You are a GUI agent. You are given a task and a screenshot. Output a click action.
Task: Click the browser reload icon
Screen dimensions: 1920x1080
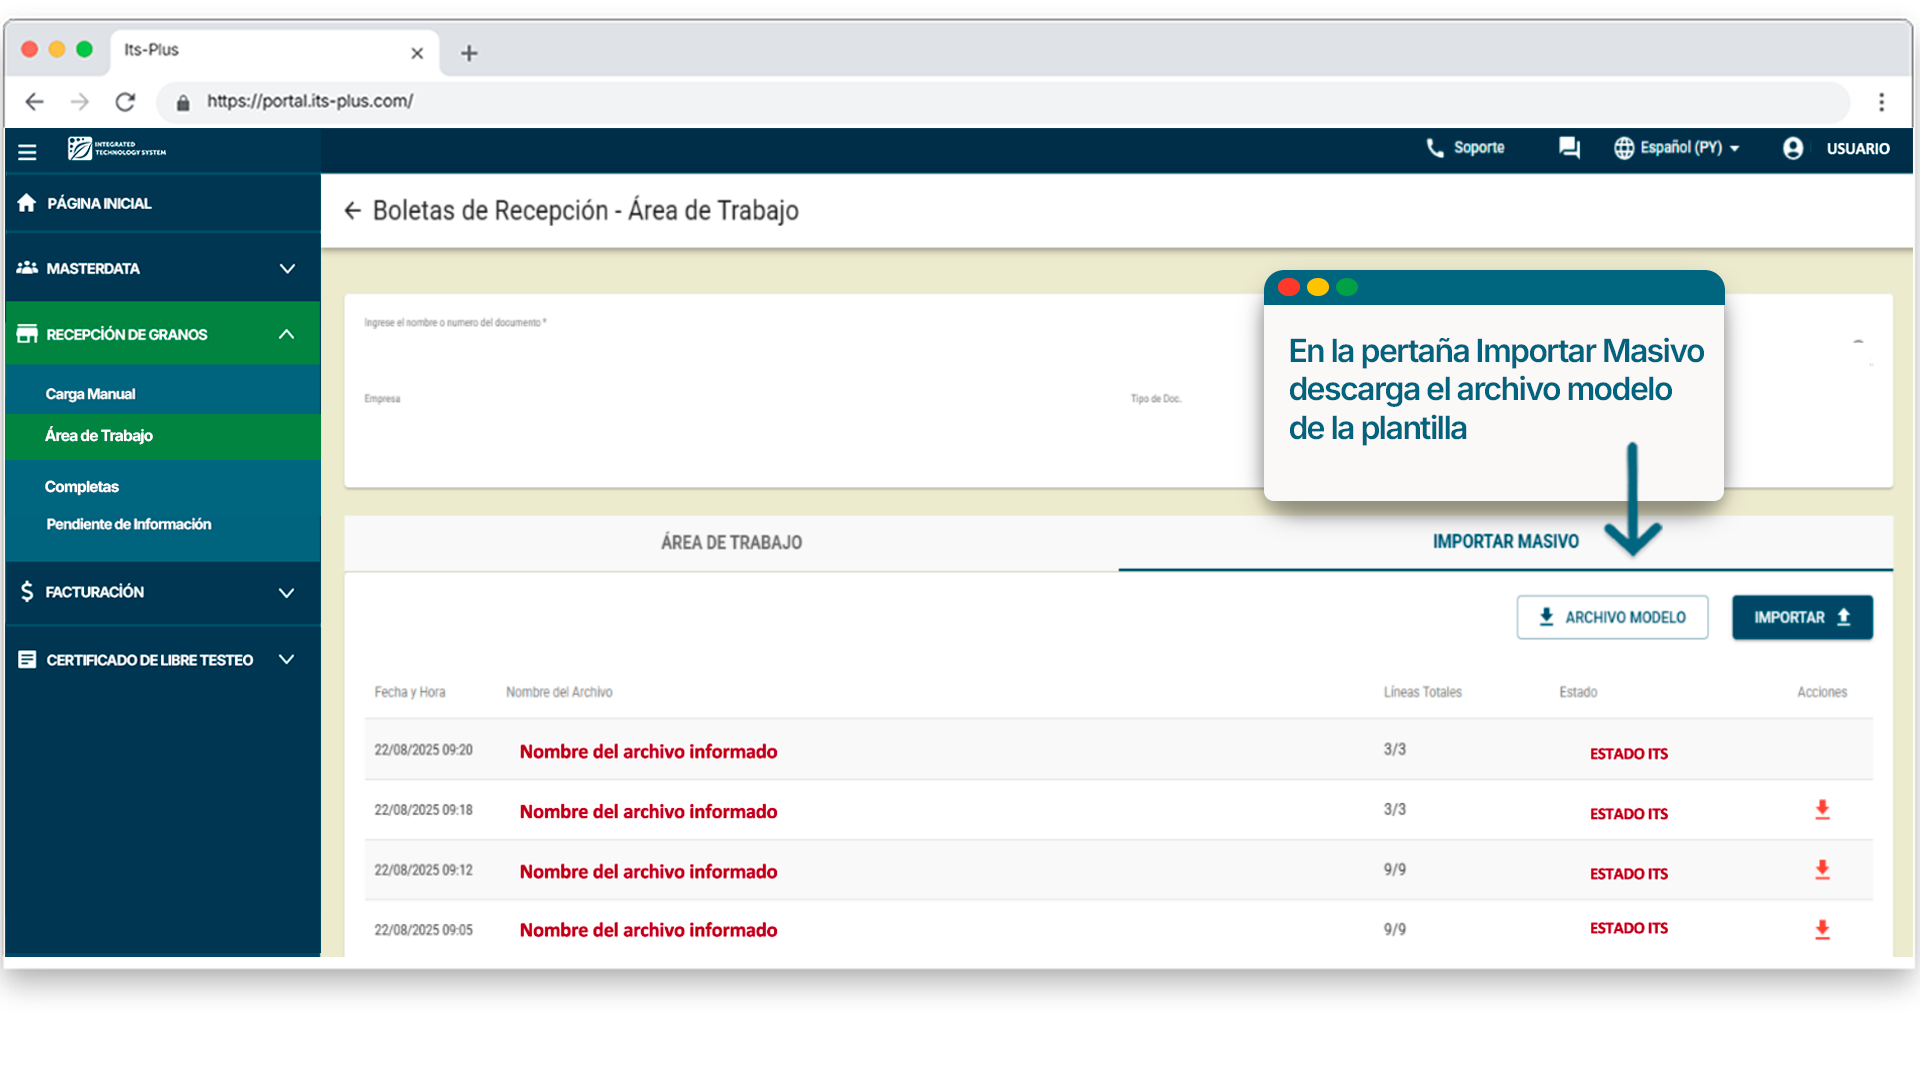[125, 102]
